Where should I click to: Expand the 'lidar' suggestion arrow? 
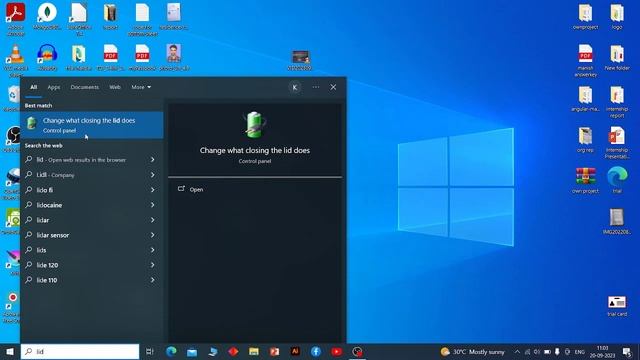pos(152,220)
